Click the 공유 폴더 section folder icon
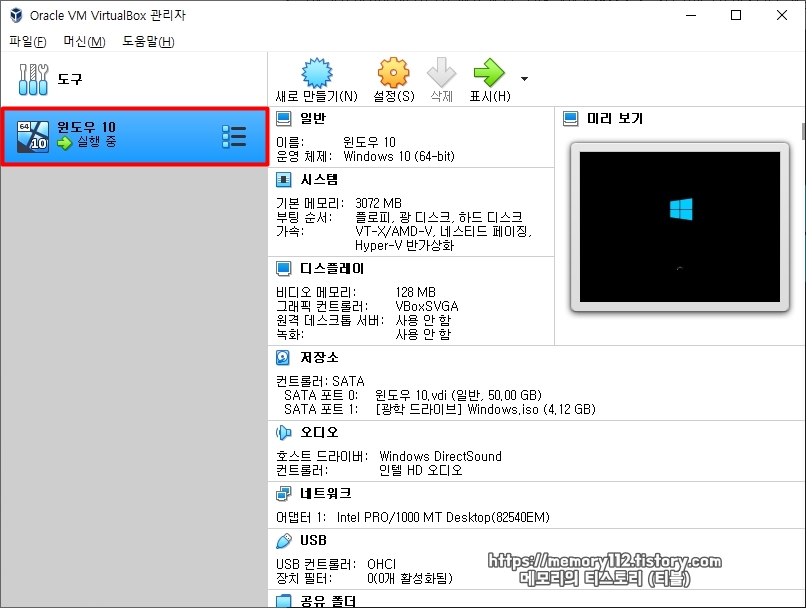The image size is (806, 608). tap(283, 601)
